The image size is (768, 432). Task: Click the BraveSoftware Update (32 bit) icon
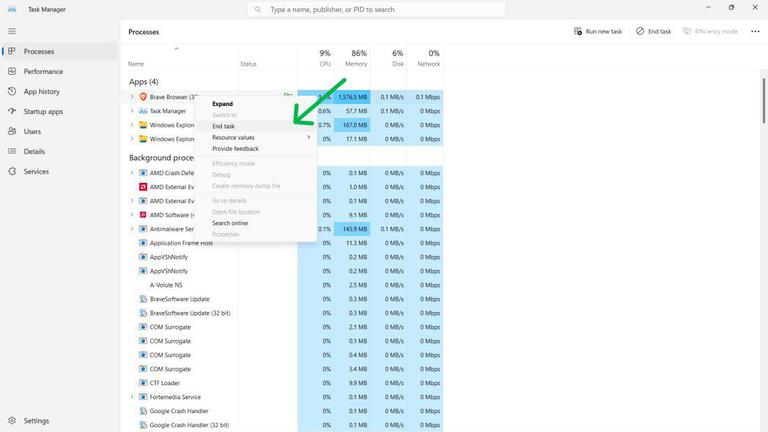click(x=143, y=313)
